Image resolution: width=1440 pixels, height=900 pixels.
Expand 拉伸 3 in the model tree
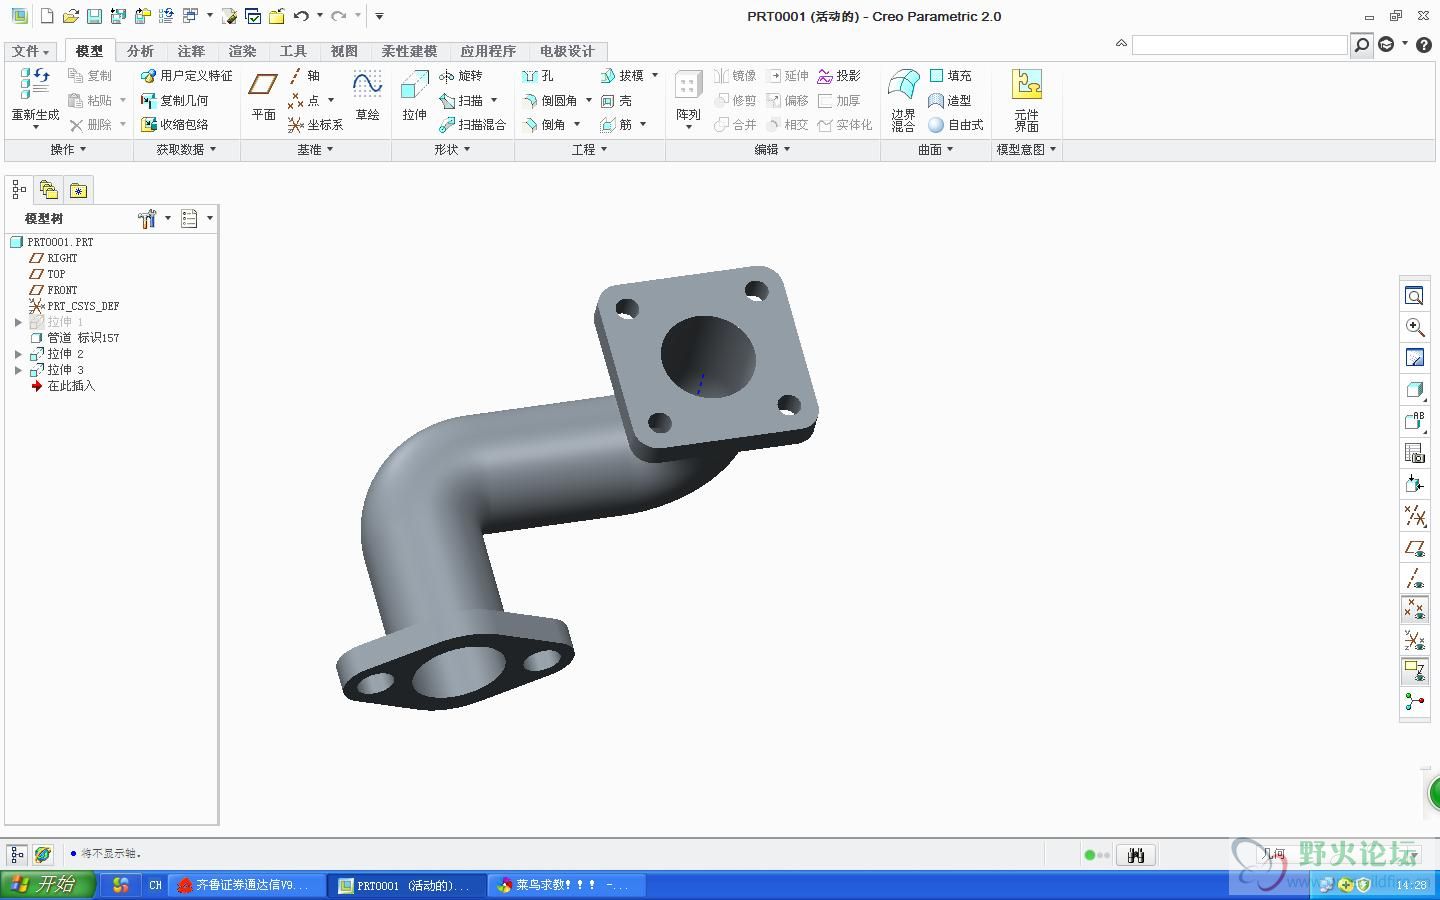coord(18,370)
